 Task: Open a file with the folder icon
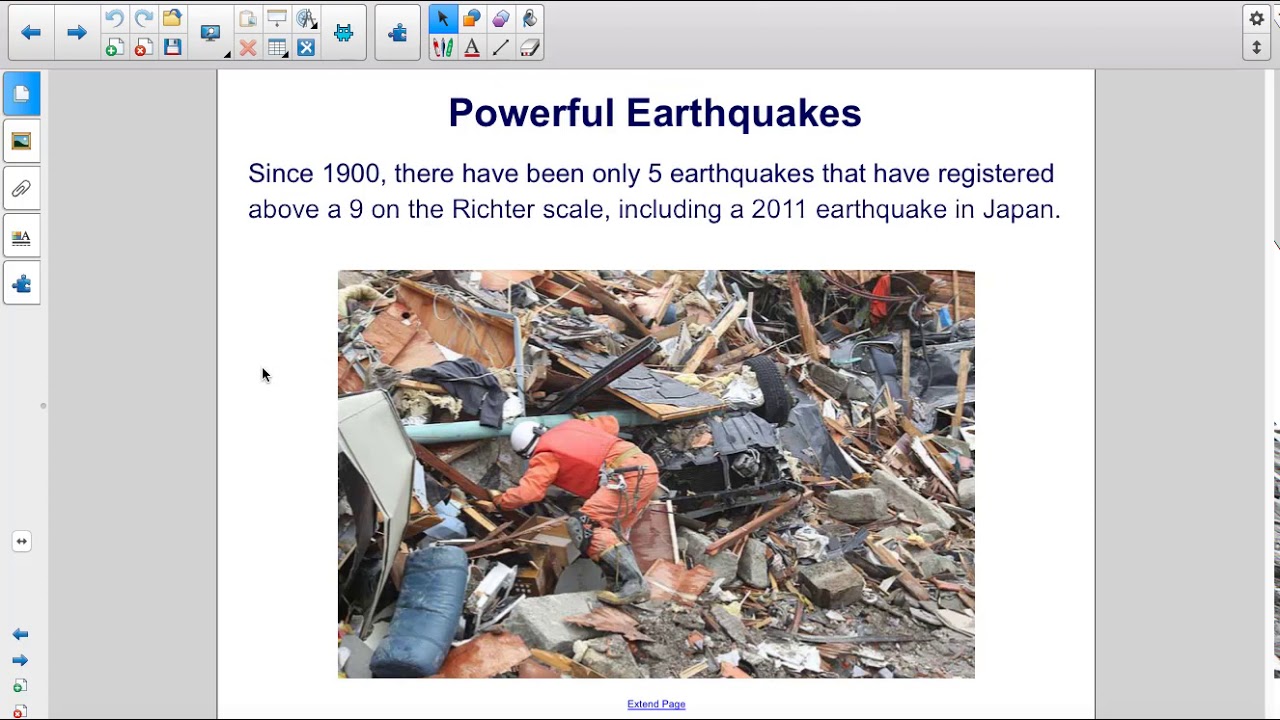(172, 19)
